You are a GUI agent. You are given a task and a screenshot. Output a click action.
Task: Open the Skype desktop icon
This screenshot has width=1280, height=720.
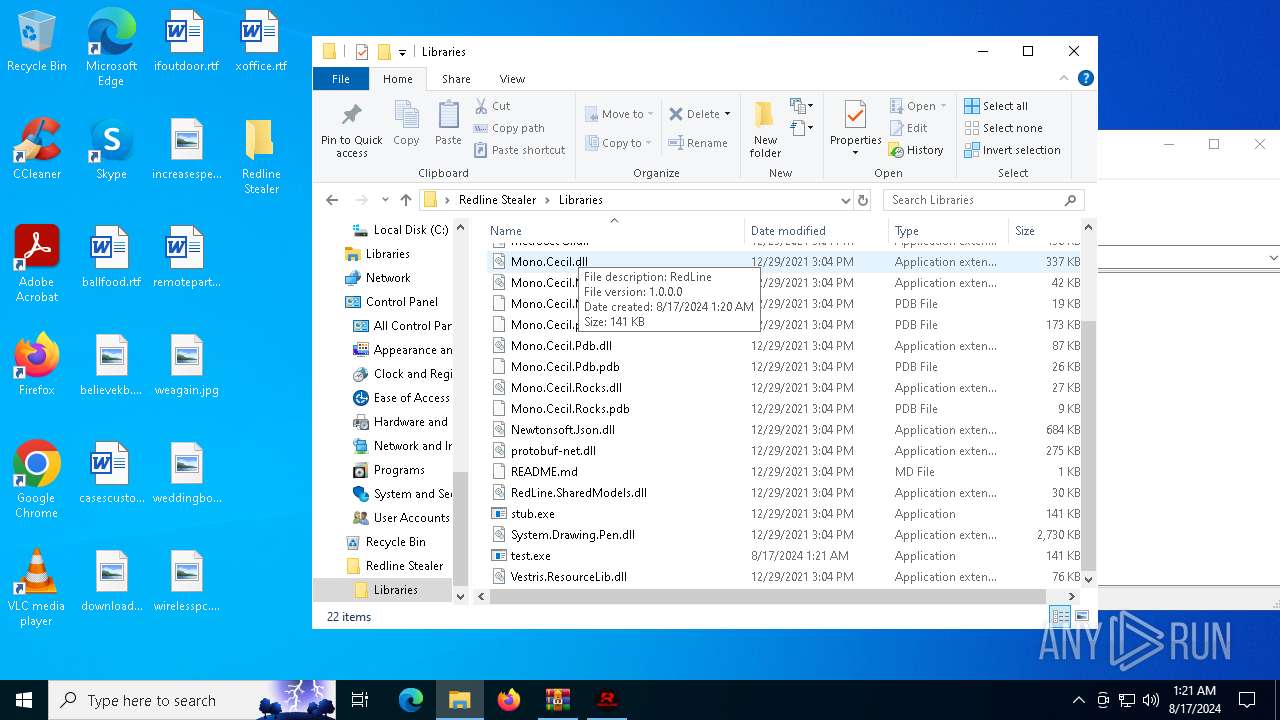[111, 150]
